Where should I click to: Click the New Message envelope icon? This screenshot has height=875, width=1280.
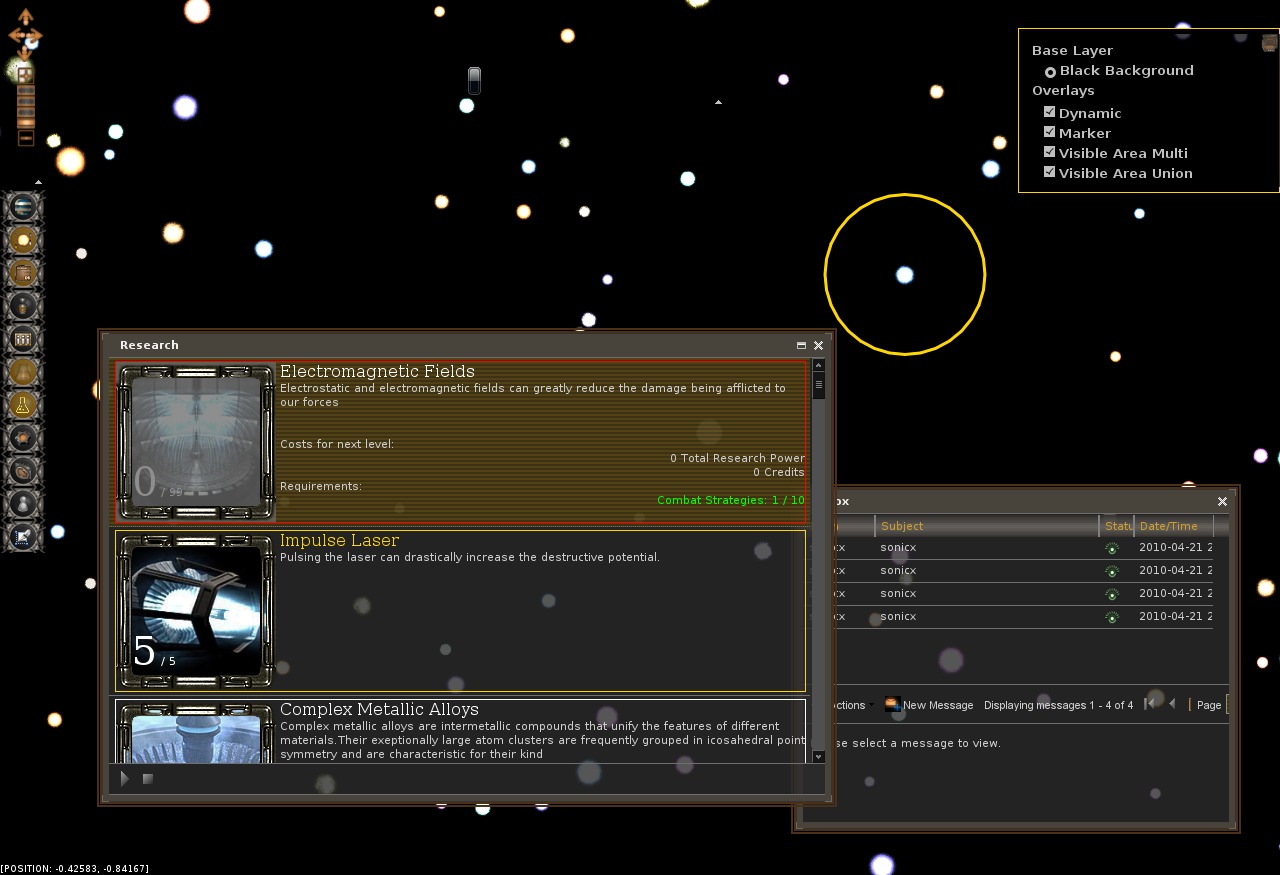[893, 705]
